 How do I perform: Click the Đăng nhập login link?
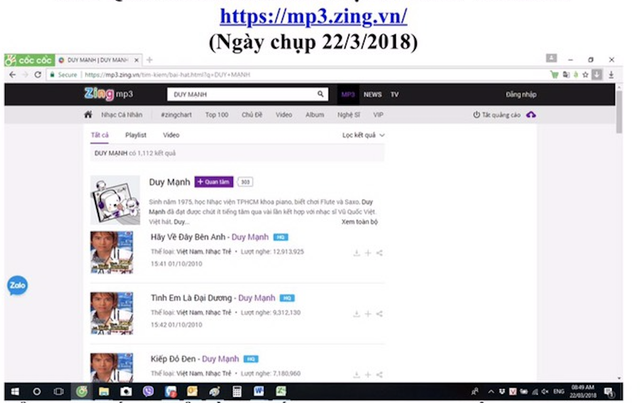[x=521, y=94]
